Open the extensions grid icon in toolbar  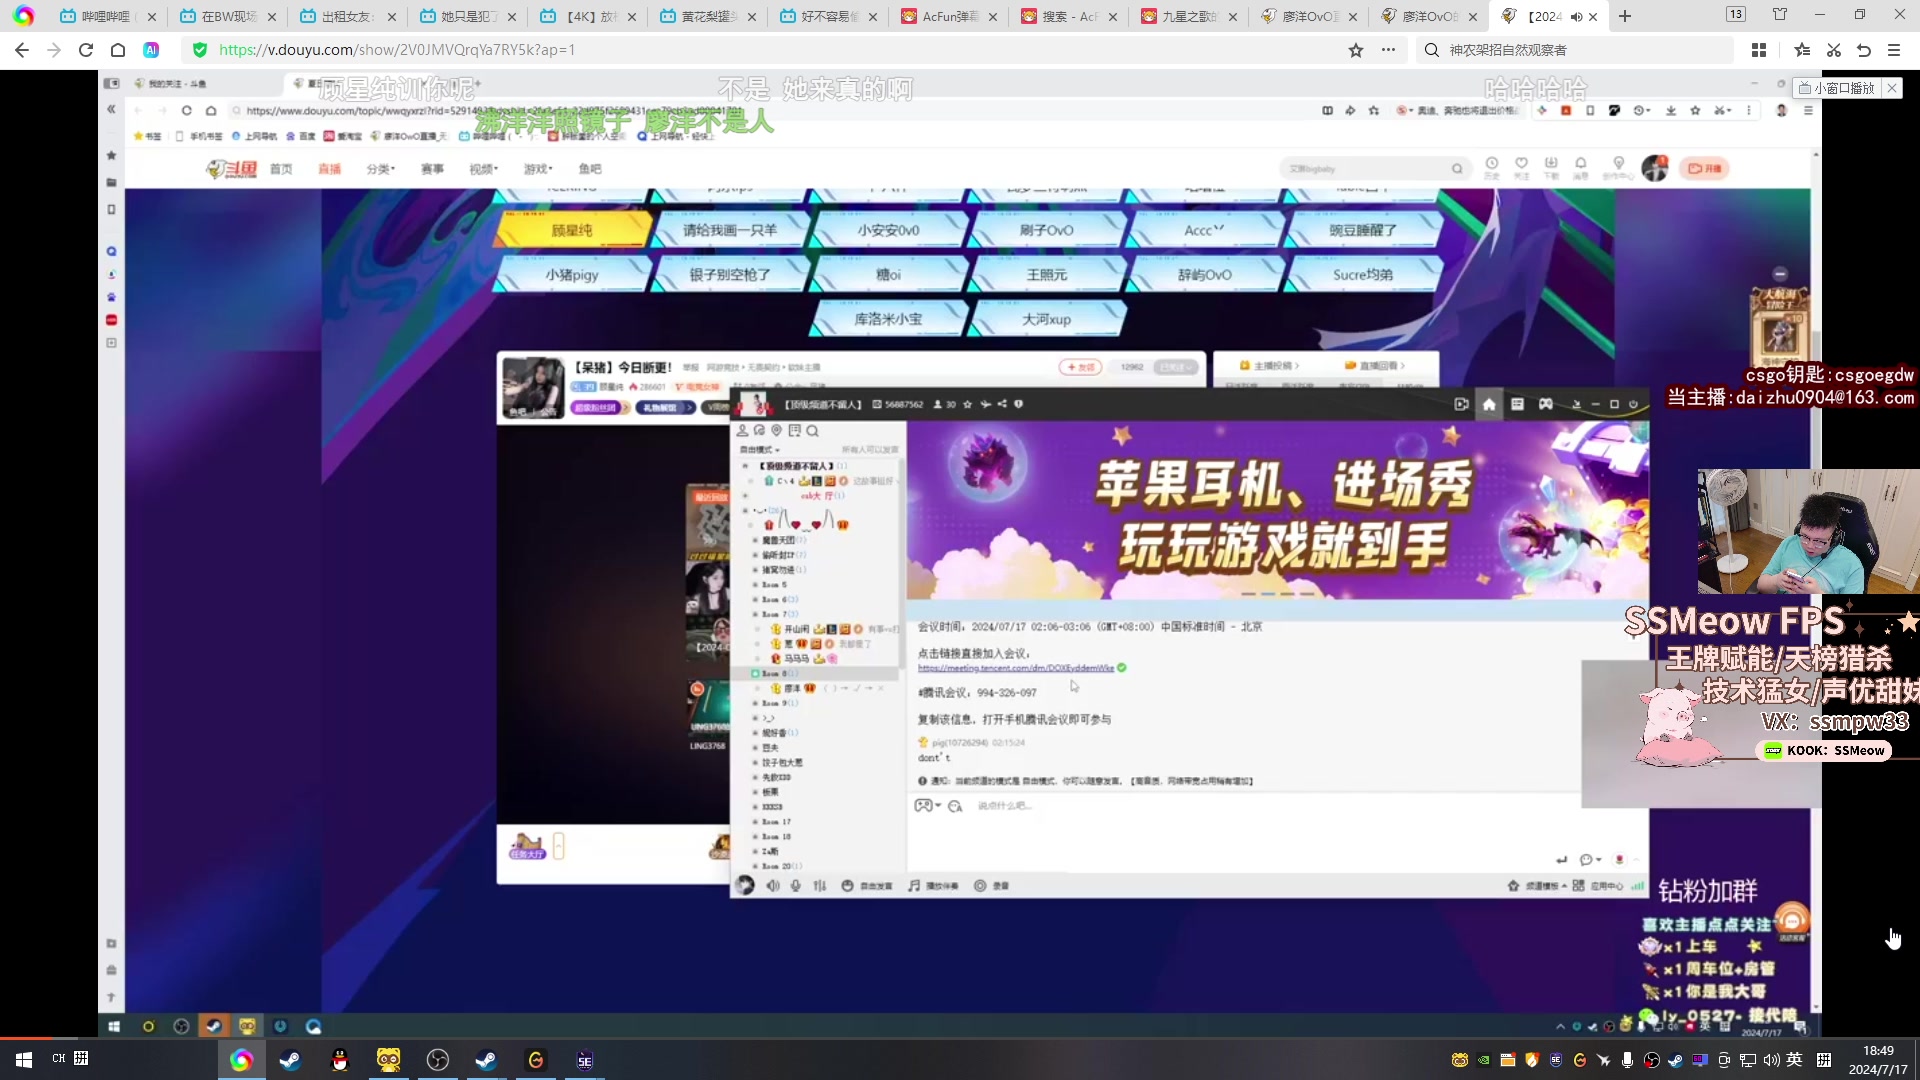click(x=1759, y=50)
